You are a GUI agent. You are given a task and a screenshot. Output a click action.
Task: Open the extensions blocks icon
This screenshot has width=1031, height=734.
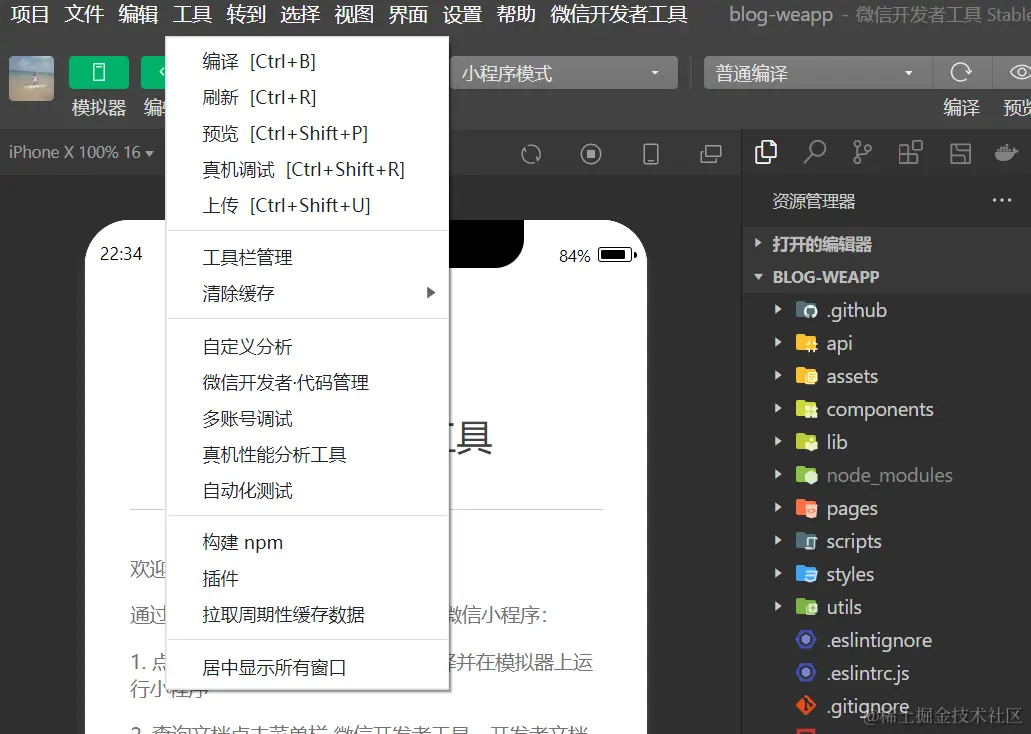(x=911, y=153)
